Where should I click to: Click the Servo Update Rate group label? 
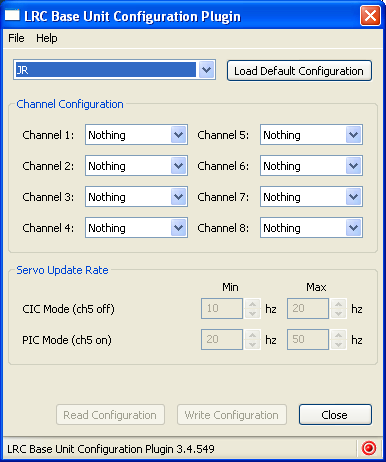pos(62,270)
